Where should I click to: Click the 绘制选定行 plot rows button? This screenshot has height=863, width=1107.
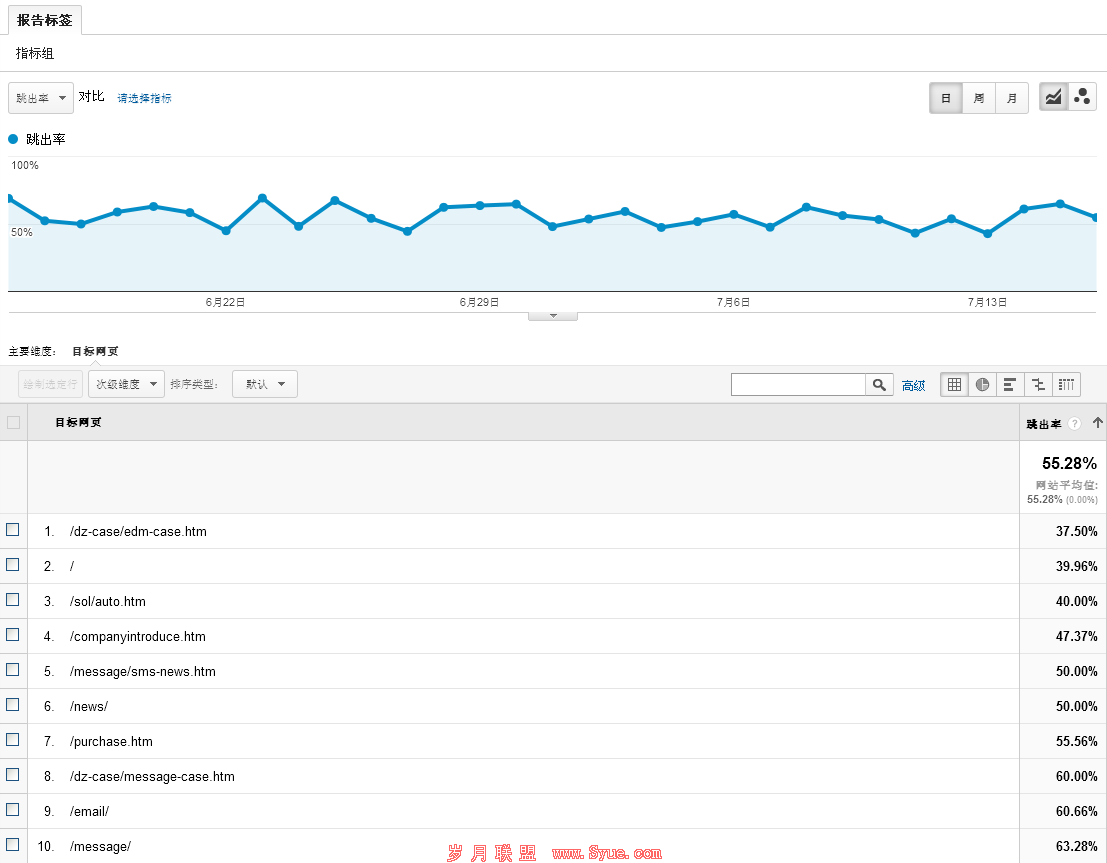click(50, 384)
